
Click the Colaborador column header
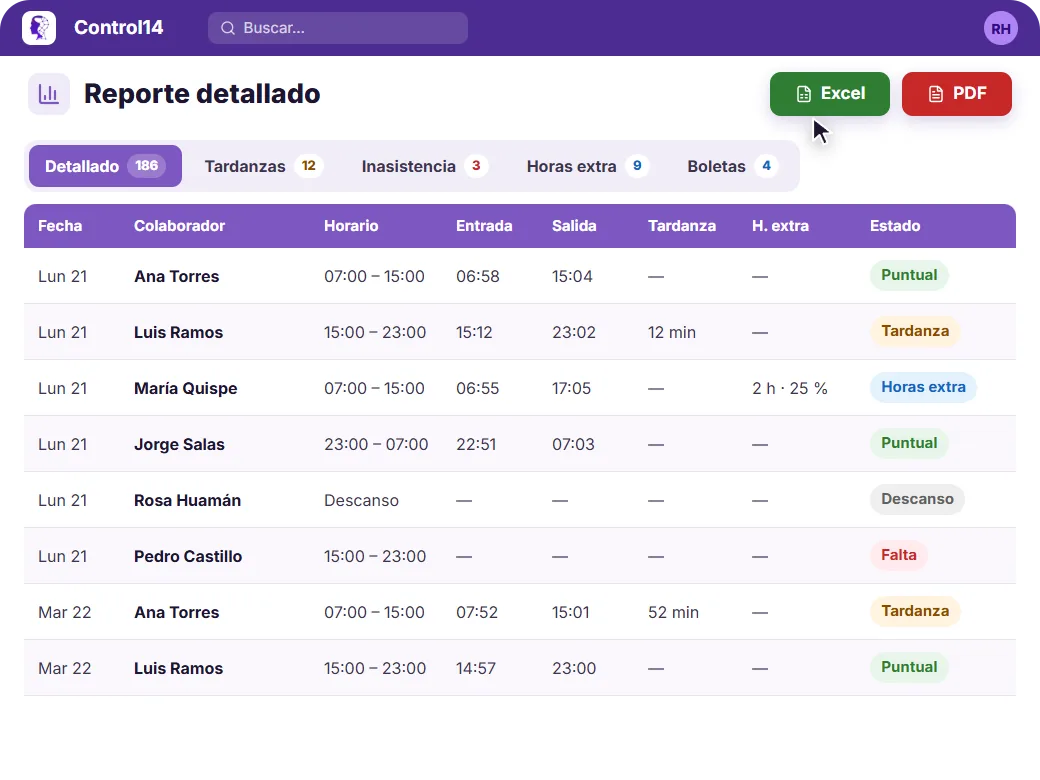point(179,226)
